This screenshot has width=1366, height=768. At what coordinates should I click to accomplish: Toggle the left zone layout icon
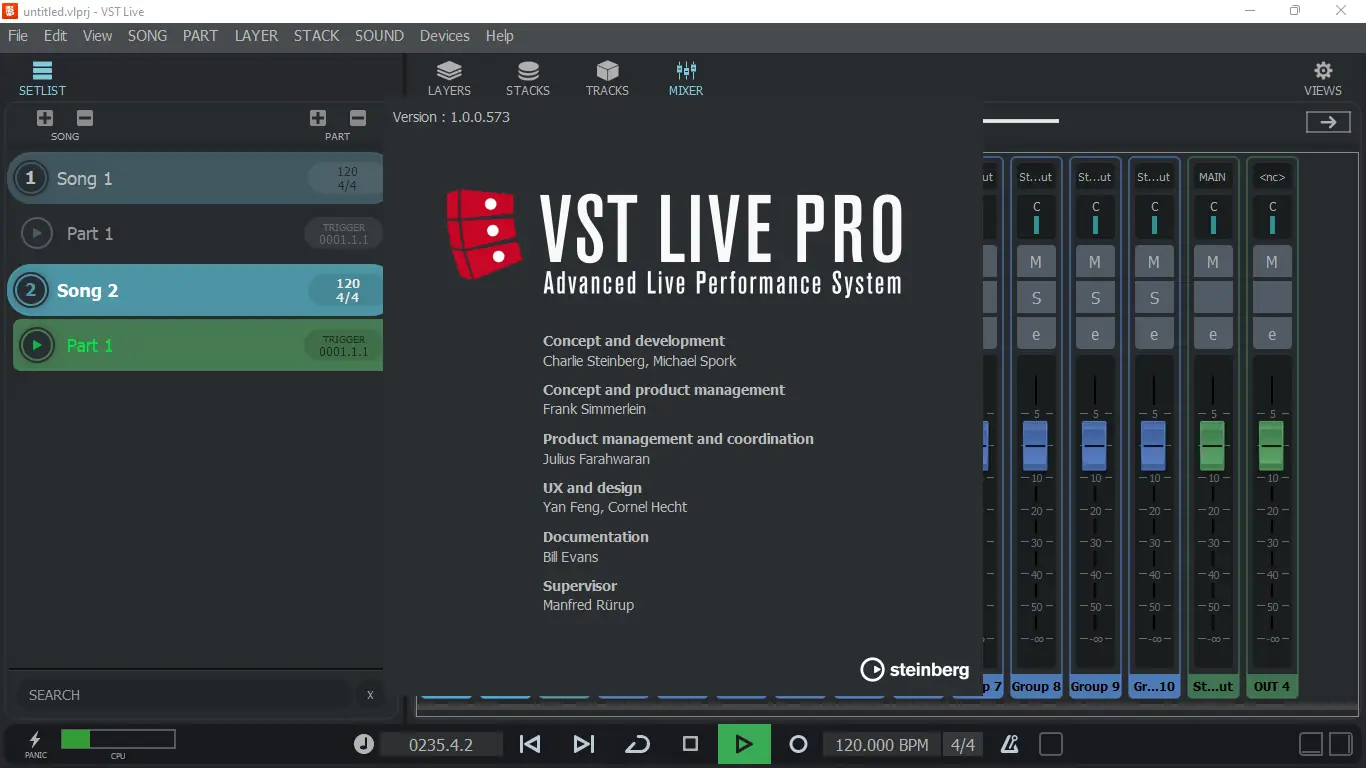[1311, 744]
